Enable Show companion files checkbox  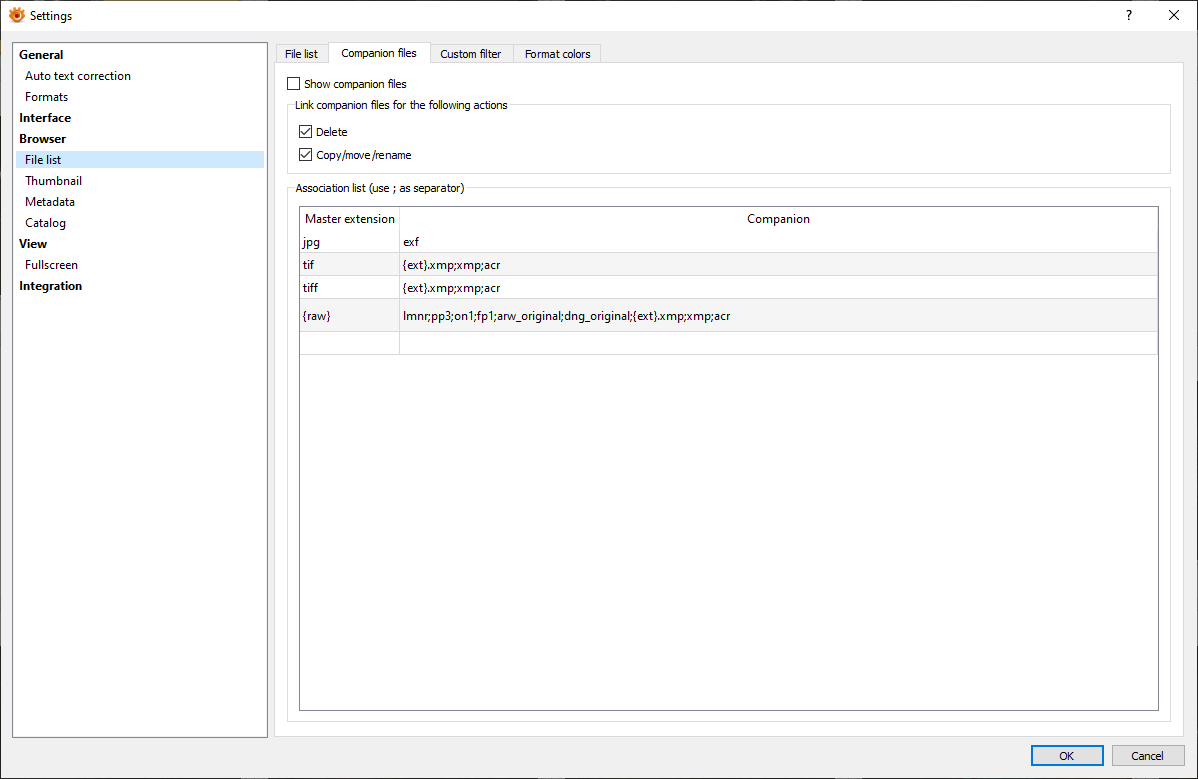pyautogui.click(x=294, y=84)
